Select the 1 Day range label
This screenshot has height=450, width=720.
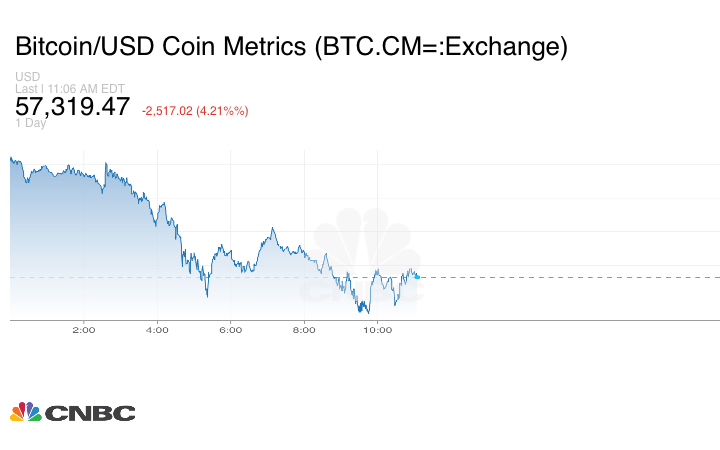point(30,123)
